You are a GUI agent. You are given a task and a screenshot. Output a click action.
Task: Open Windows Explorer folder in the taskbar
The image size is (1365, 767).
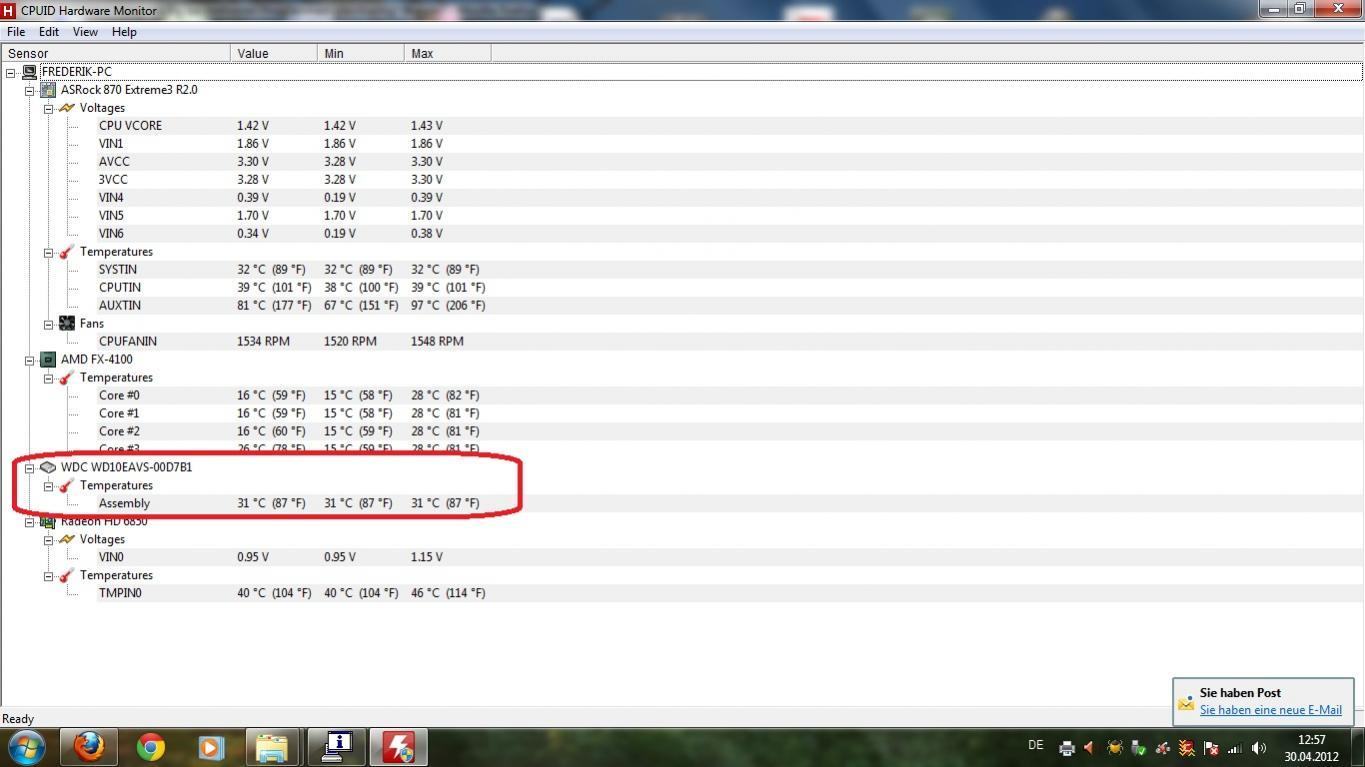(x=272, y=747)
